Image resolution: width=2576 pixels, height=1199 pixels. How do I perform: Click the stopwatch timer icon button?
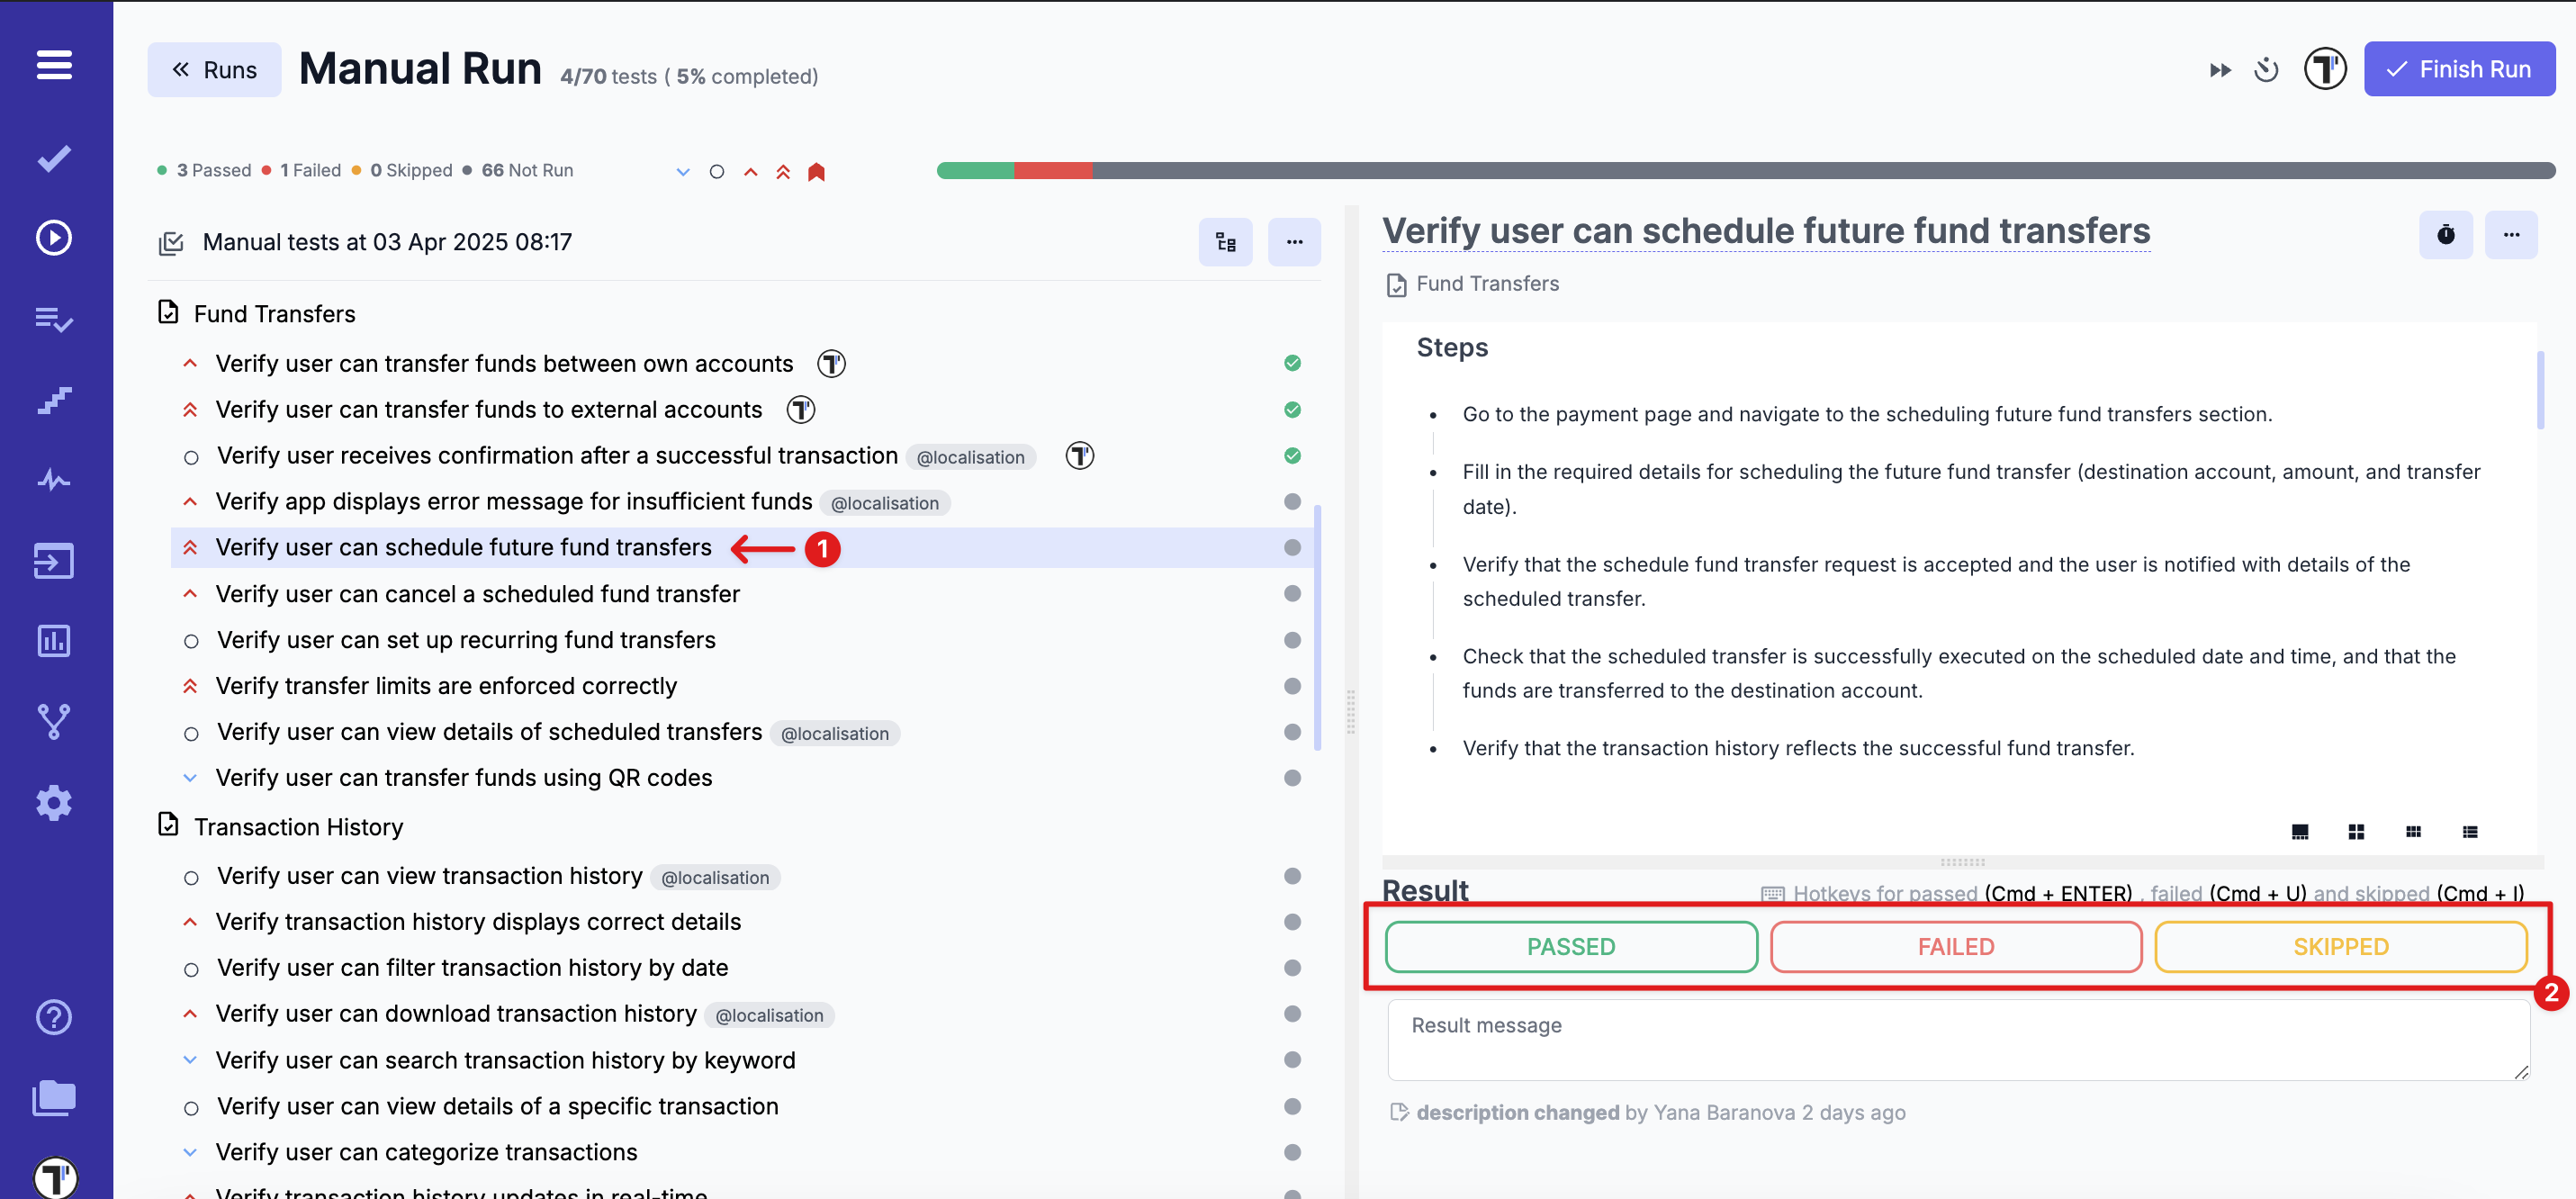point(2445,235)
